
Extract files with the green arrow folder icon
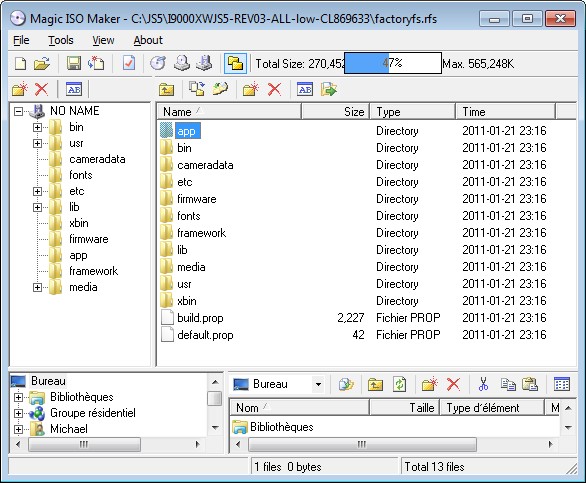tap(329, 89)
